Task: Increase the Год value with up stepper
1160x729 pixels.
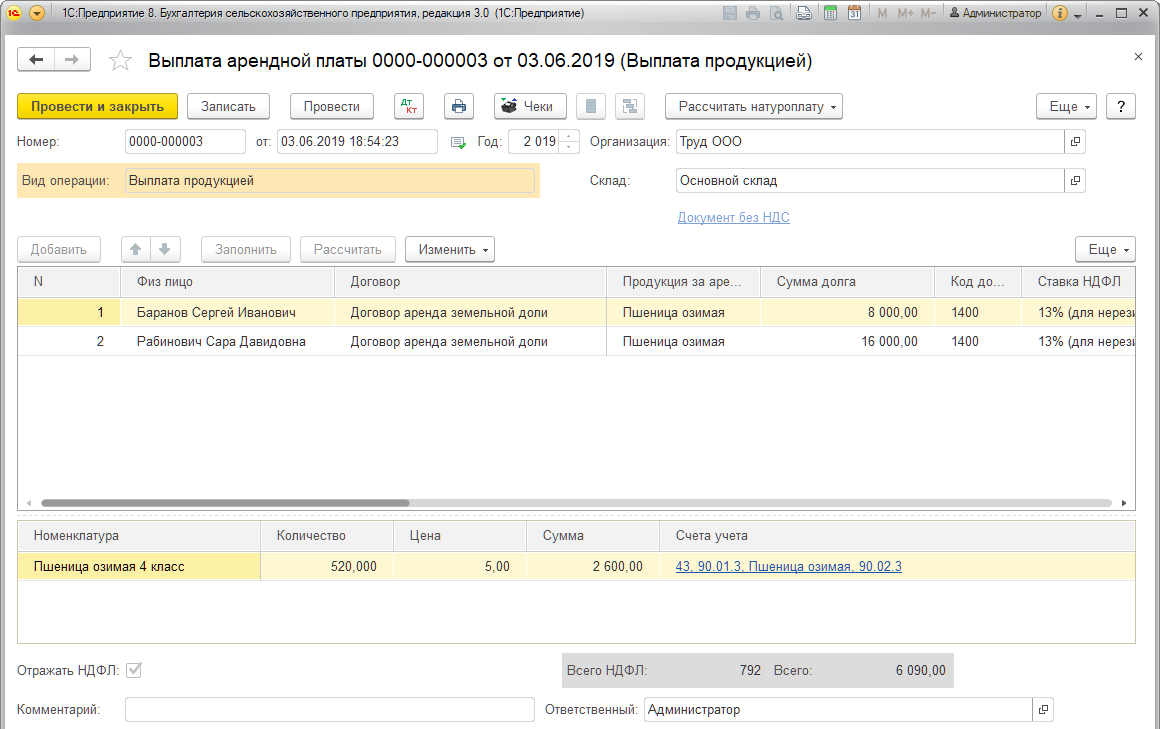Action: click(x=568, y=136)
